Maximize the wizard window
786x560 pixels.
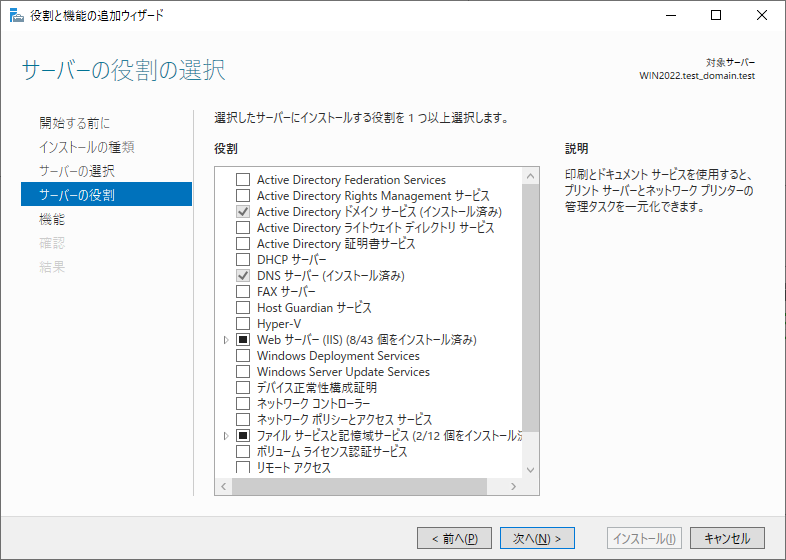click(x=716, y=16)
